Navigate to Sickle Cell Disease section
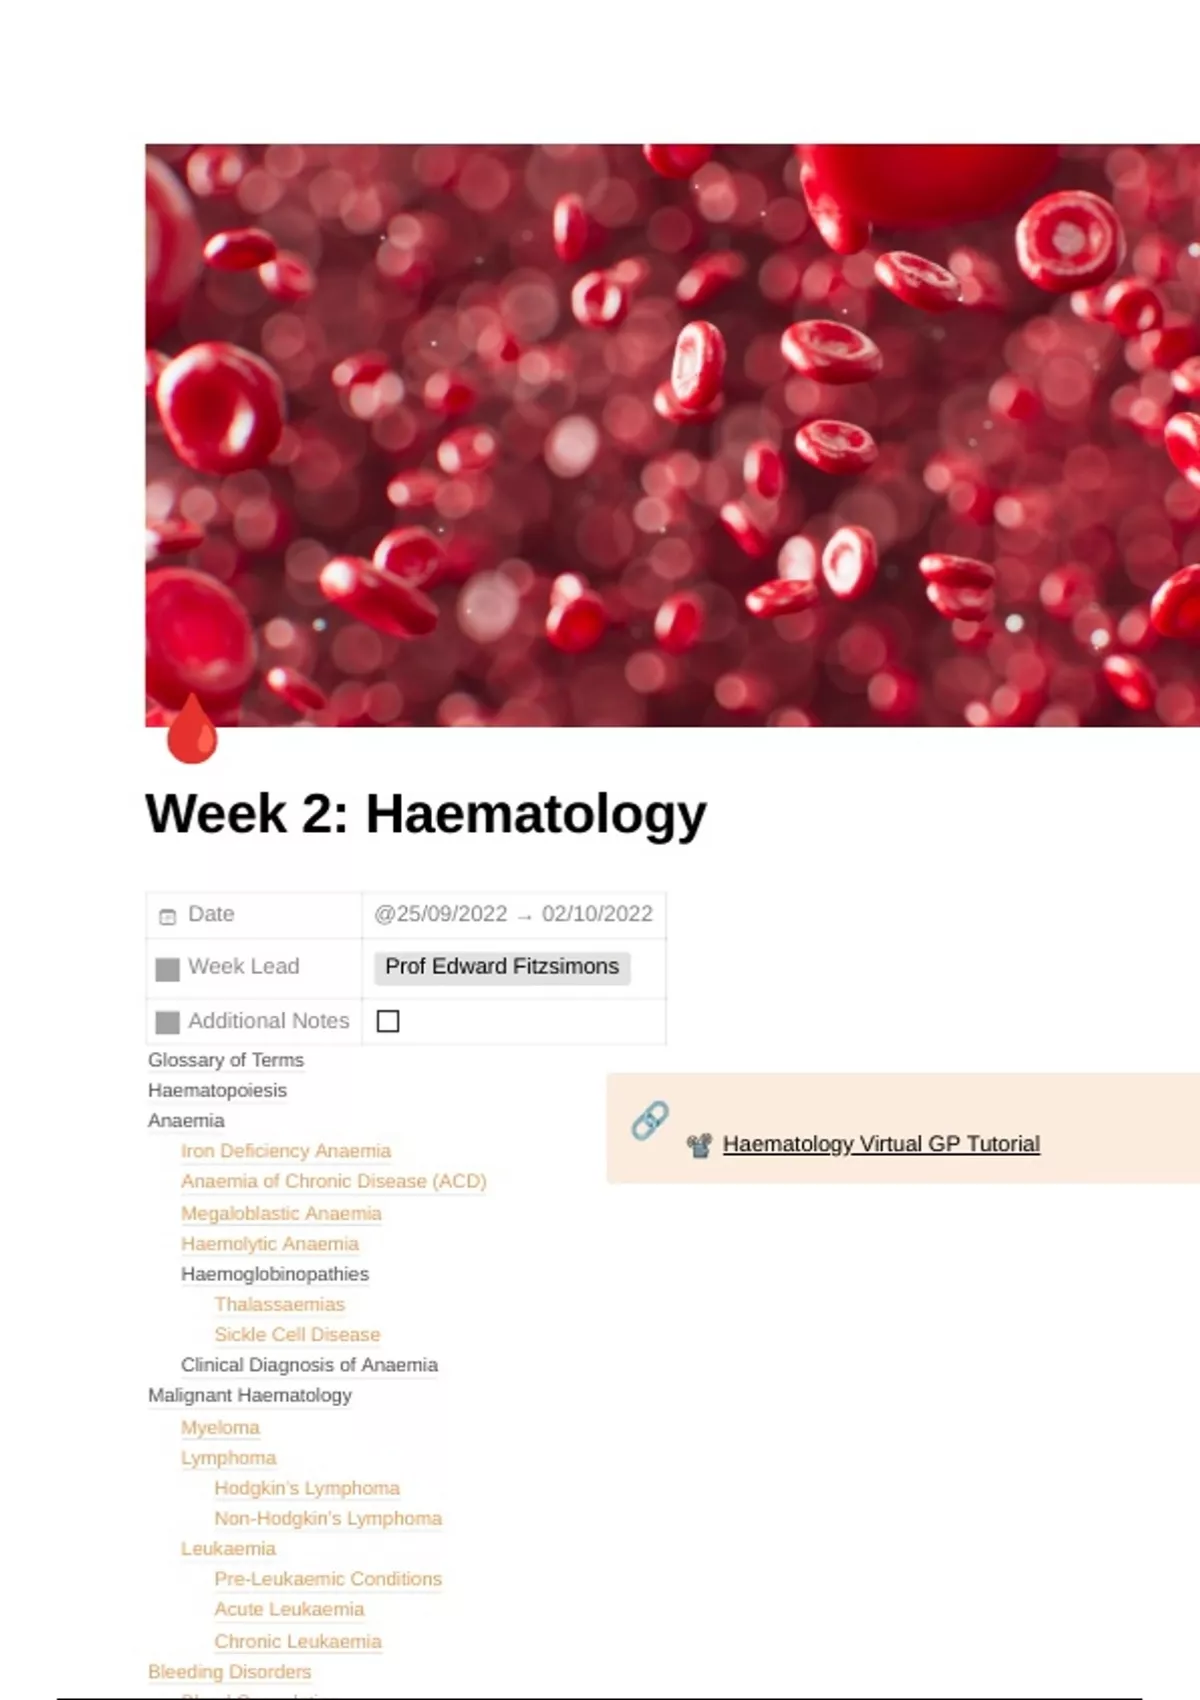Viewport: 1200px width, 1700px height. pyautogui.click(x=297, y=1335)
